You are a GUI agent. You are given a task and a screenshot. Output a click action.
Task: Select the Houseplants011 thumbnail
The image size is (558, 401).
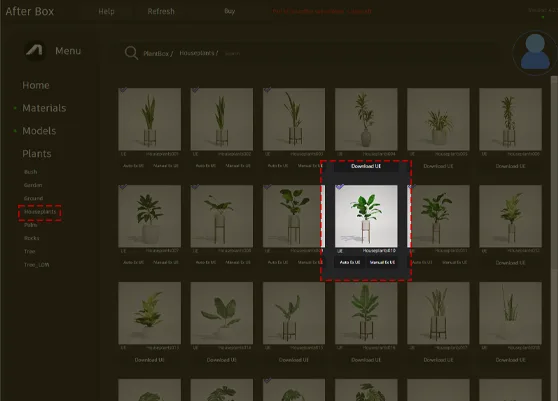tap(438, 216)
